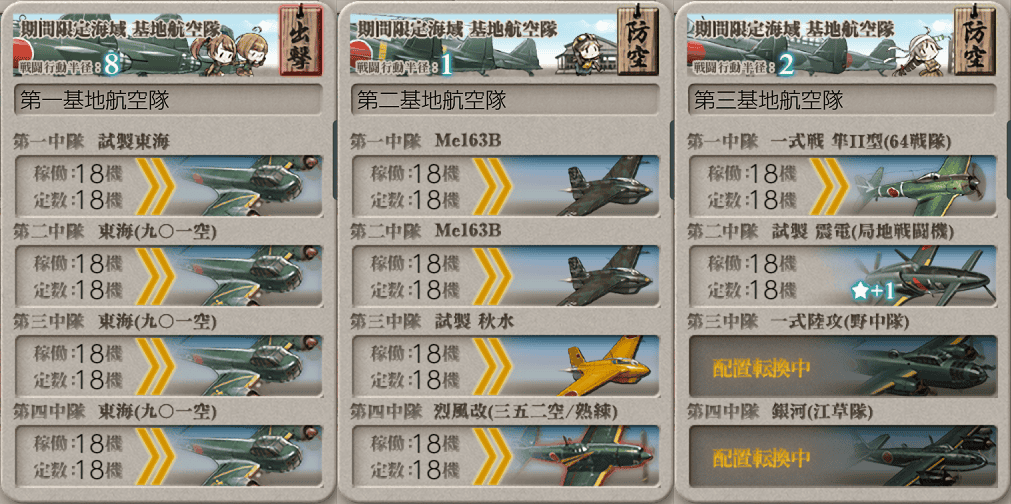The height and width of the screenshot is (504, 1011).
Task: Toggle the 出撃 sortie tag on first air base
Action: pos(300,39)
